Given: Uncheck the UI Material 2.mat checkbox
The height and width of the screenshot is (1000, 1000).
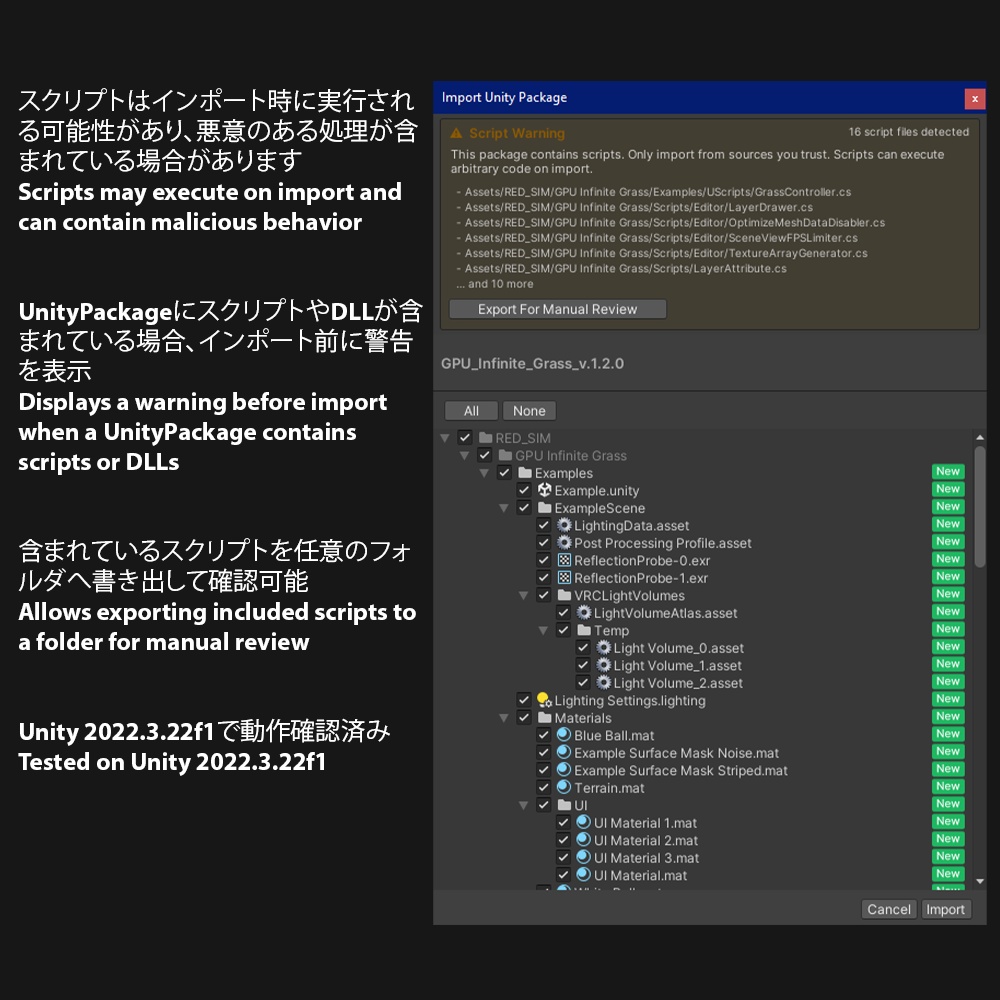Looking at the screenshot, I should 564,840.
